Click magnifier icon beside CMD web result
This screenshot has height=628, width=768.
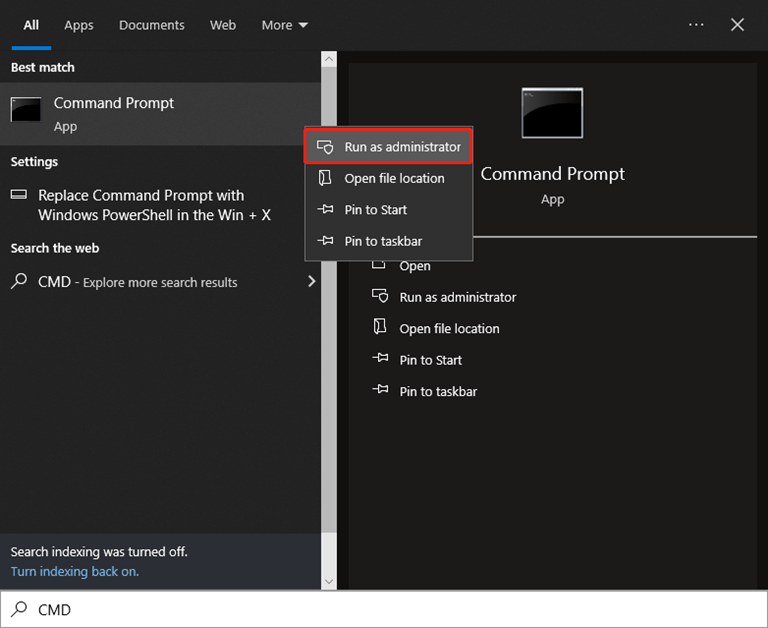click(19, 281)
